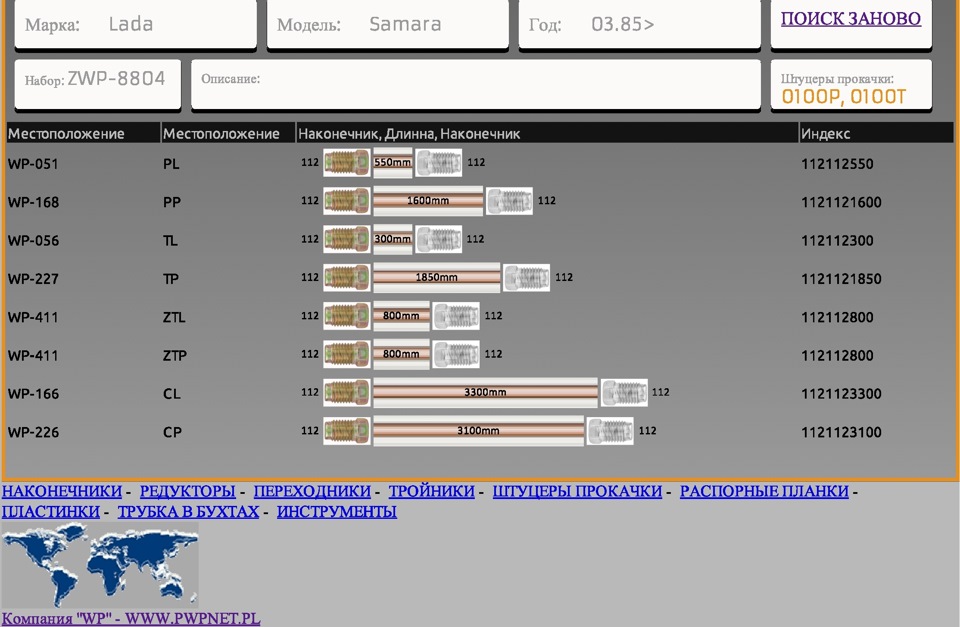Click index number 112112550

click(x=838, y=164)
